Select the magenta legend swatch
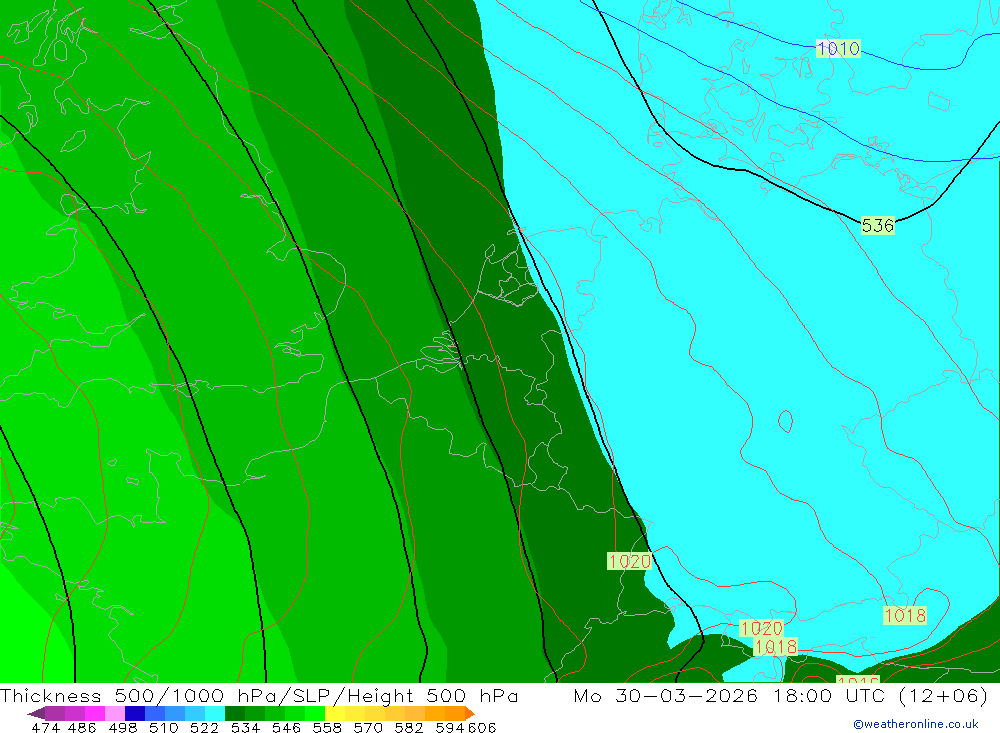 pos(94,713)
